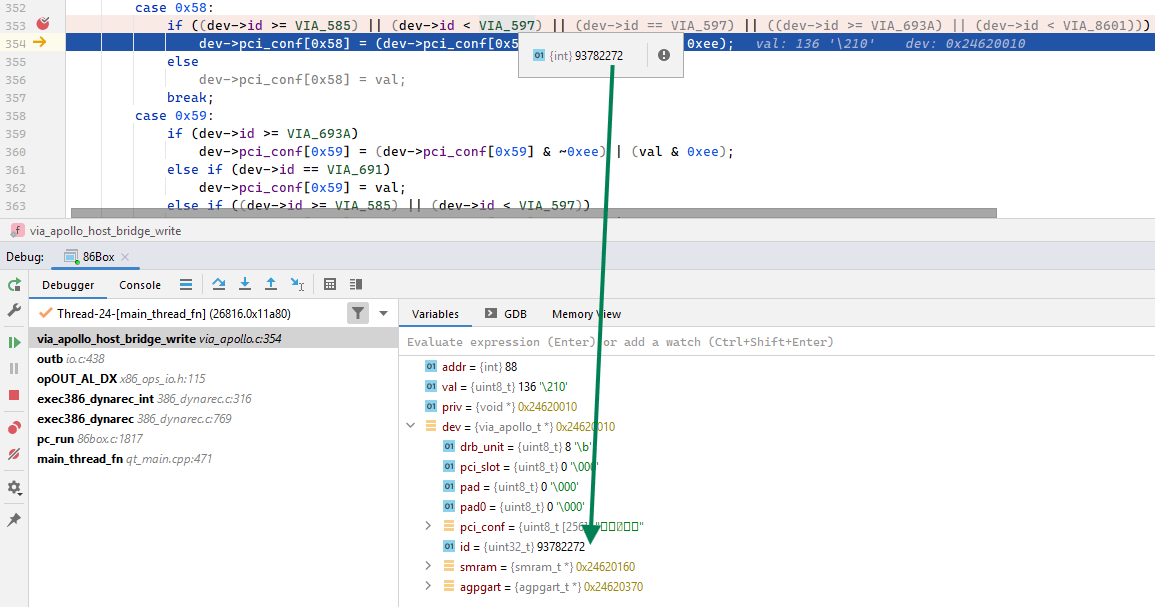Step over the current line
Screen dimensions: 1155x607
(x=219, y=284)
